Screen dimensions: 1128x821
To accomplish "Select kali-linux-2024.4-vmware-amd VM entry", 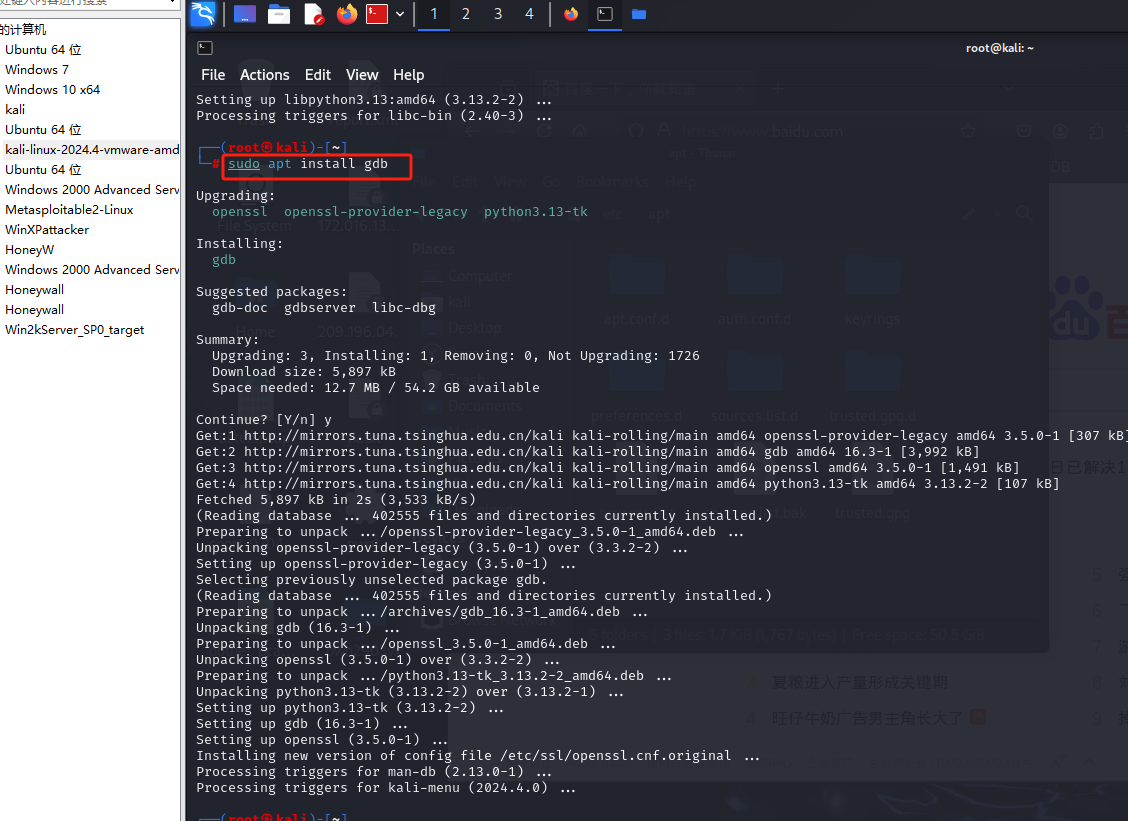I will coord(90,150).
